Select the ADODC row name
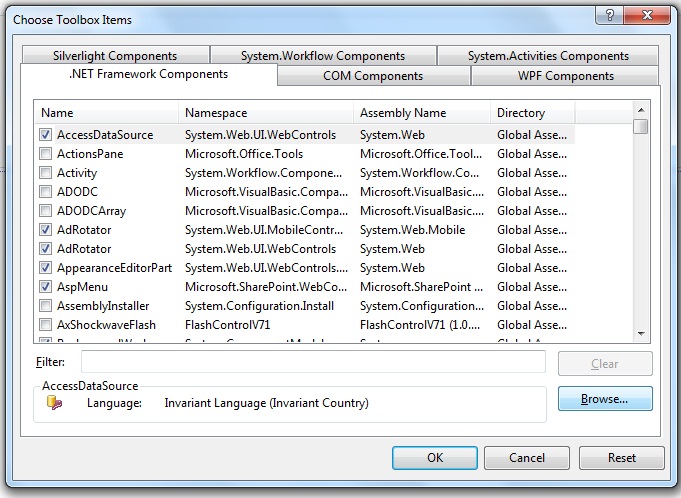 click(77, 191)
